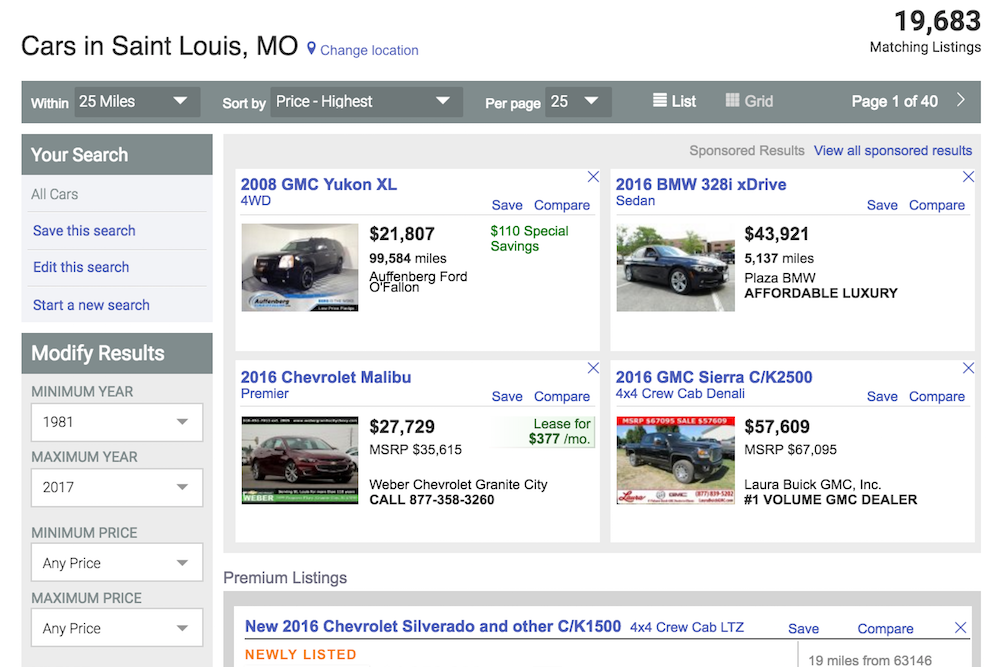Dismiss the 2016 BMW 328i xDrive listing
The height and width of the screenshot is (667, 1001).
tap(968, 177)
